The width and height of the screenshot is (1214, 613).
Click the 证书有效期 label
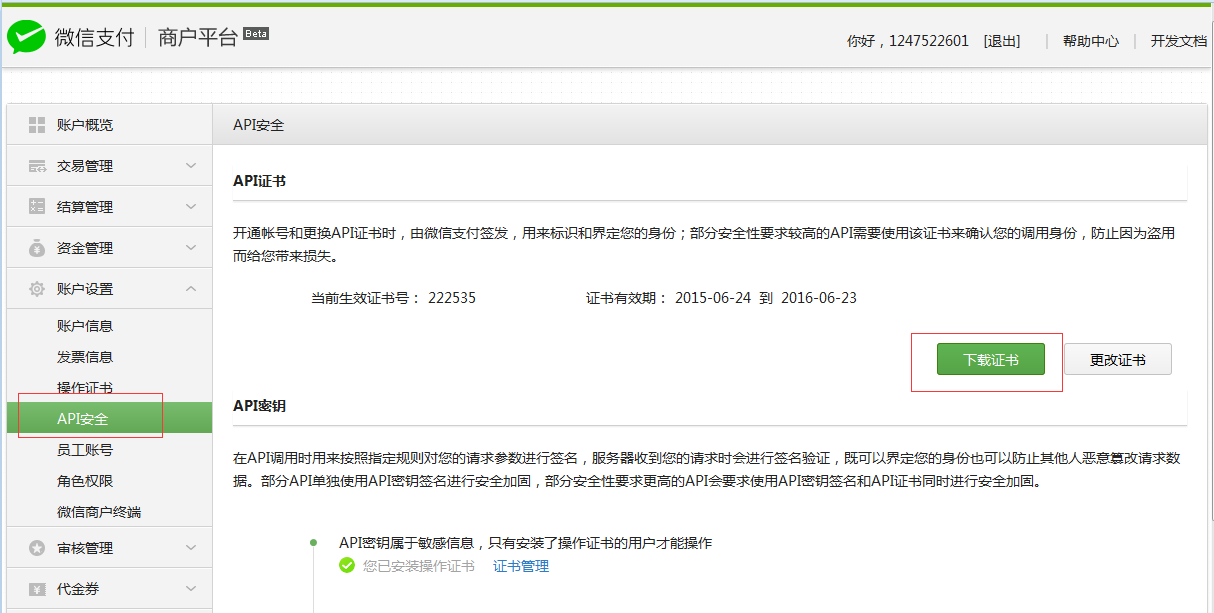626,298
